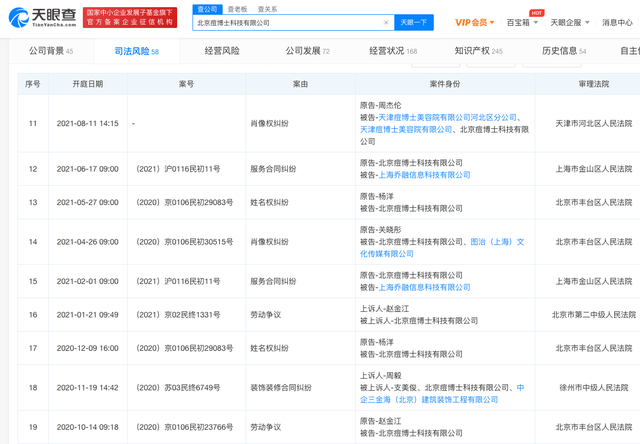The image size is (640, 444).
Task: Click 上海市金山区人民法院 in row 12
Action: click(x=593, y=169)
